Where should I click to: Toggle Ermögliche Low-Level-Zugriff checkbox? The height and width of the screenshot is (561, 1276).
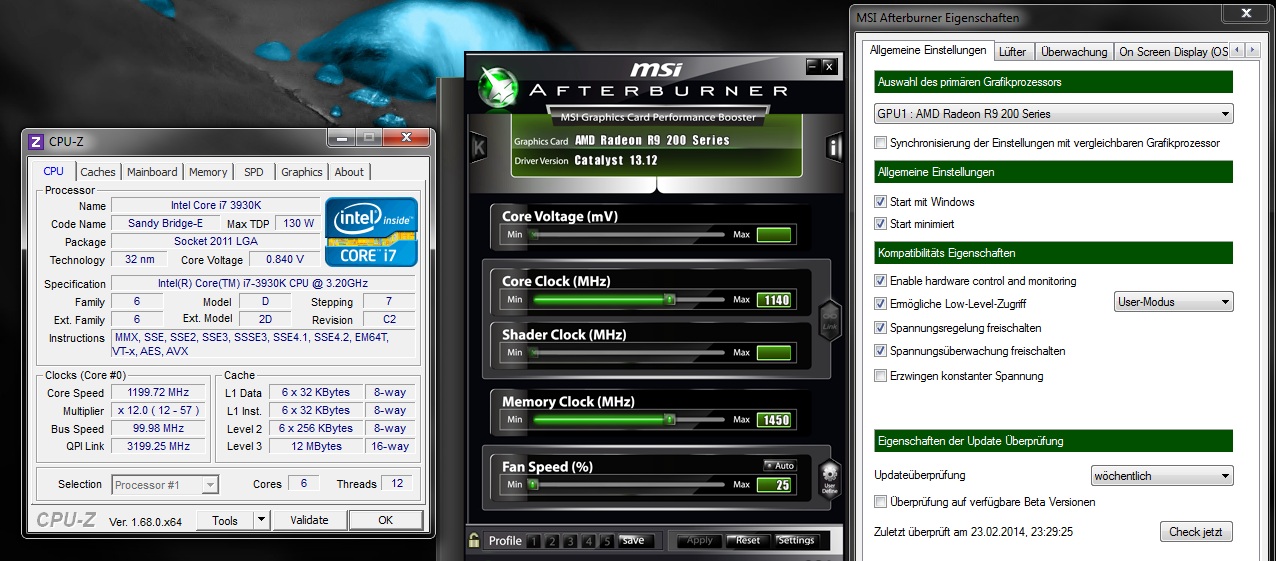pos(881,304)
